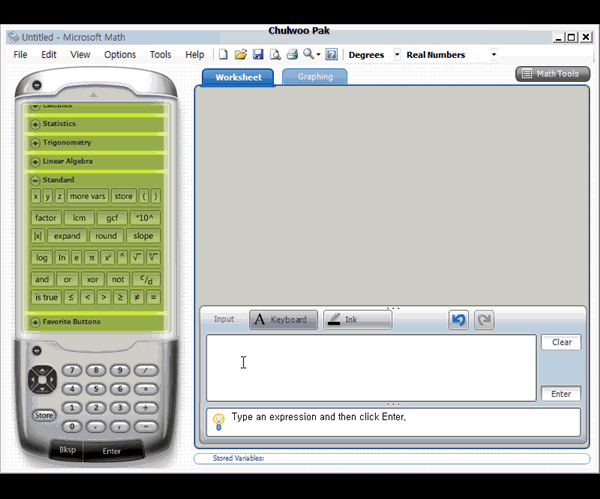Click the Zoom magnifier icon
Viewport: 600px width, 499px height.
tap(308, 54)
